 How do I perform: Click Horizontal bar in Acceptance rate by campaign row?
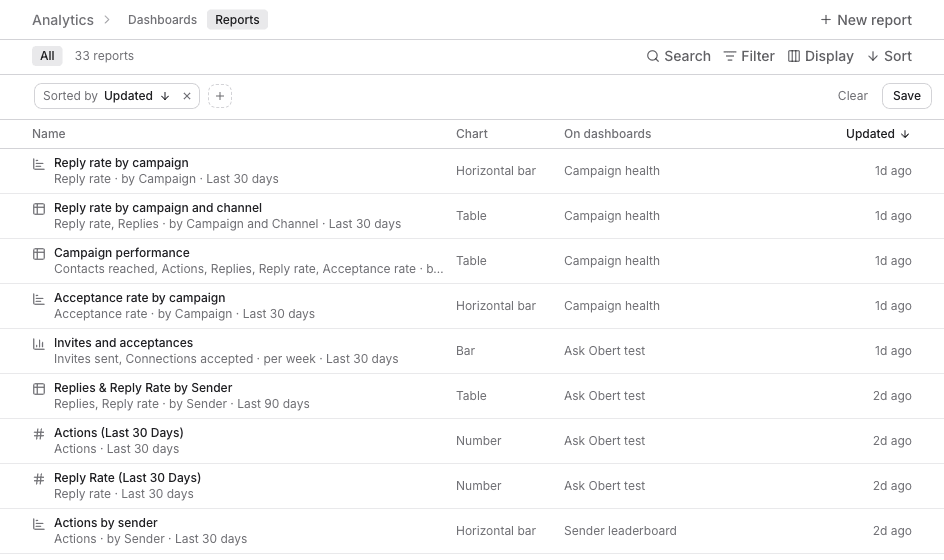(495, 306)
